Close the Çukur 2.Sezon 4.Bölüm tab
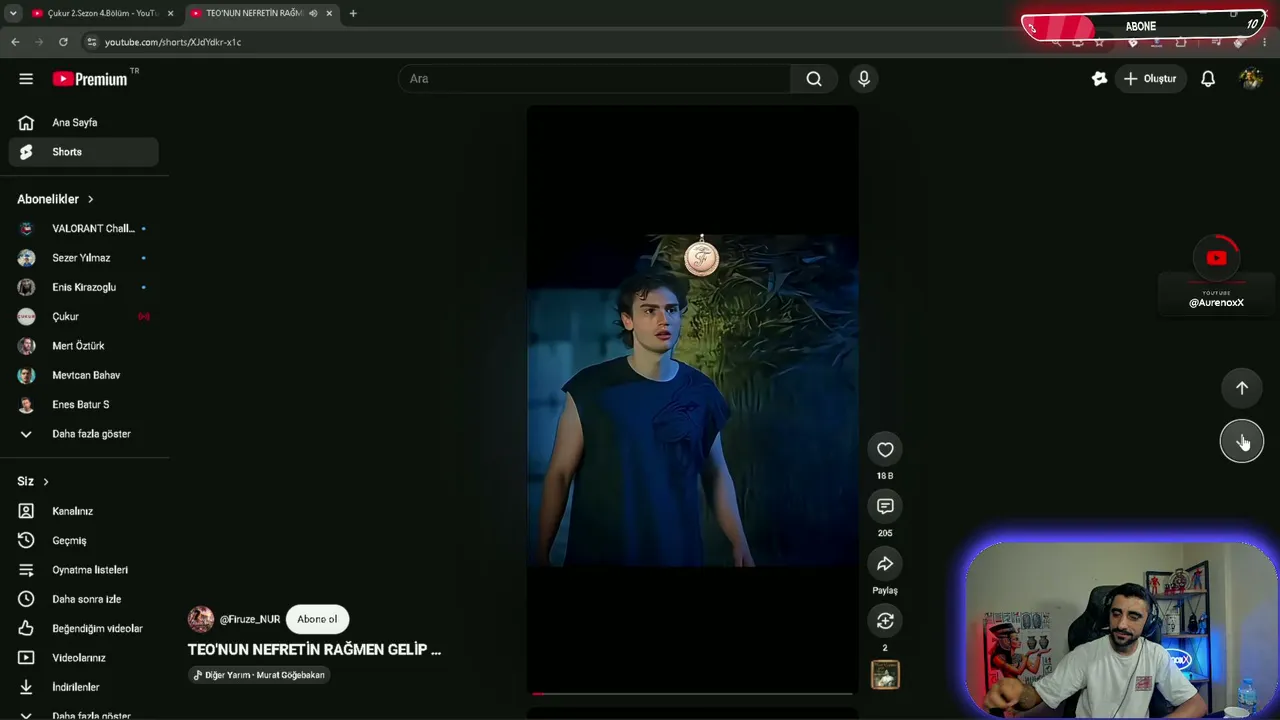This screenshot has height=720, width=1280. (x=170, y=13)
